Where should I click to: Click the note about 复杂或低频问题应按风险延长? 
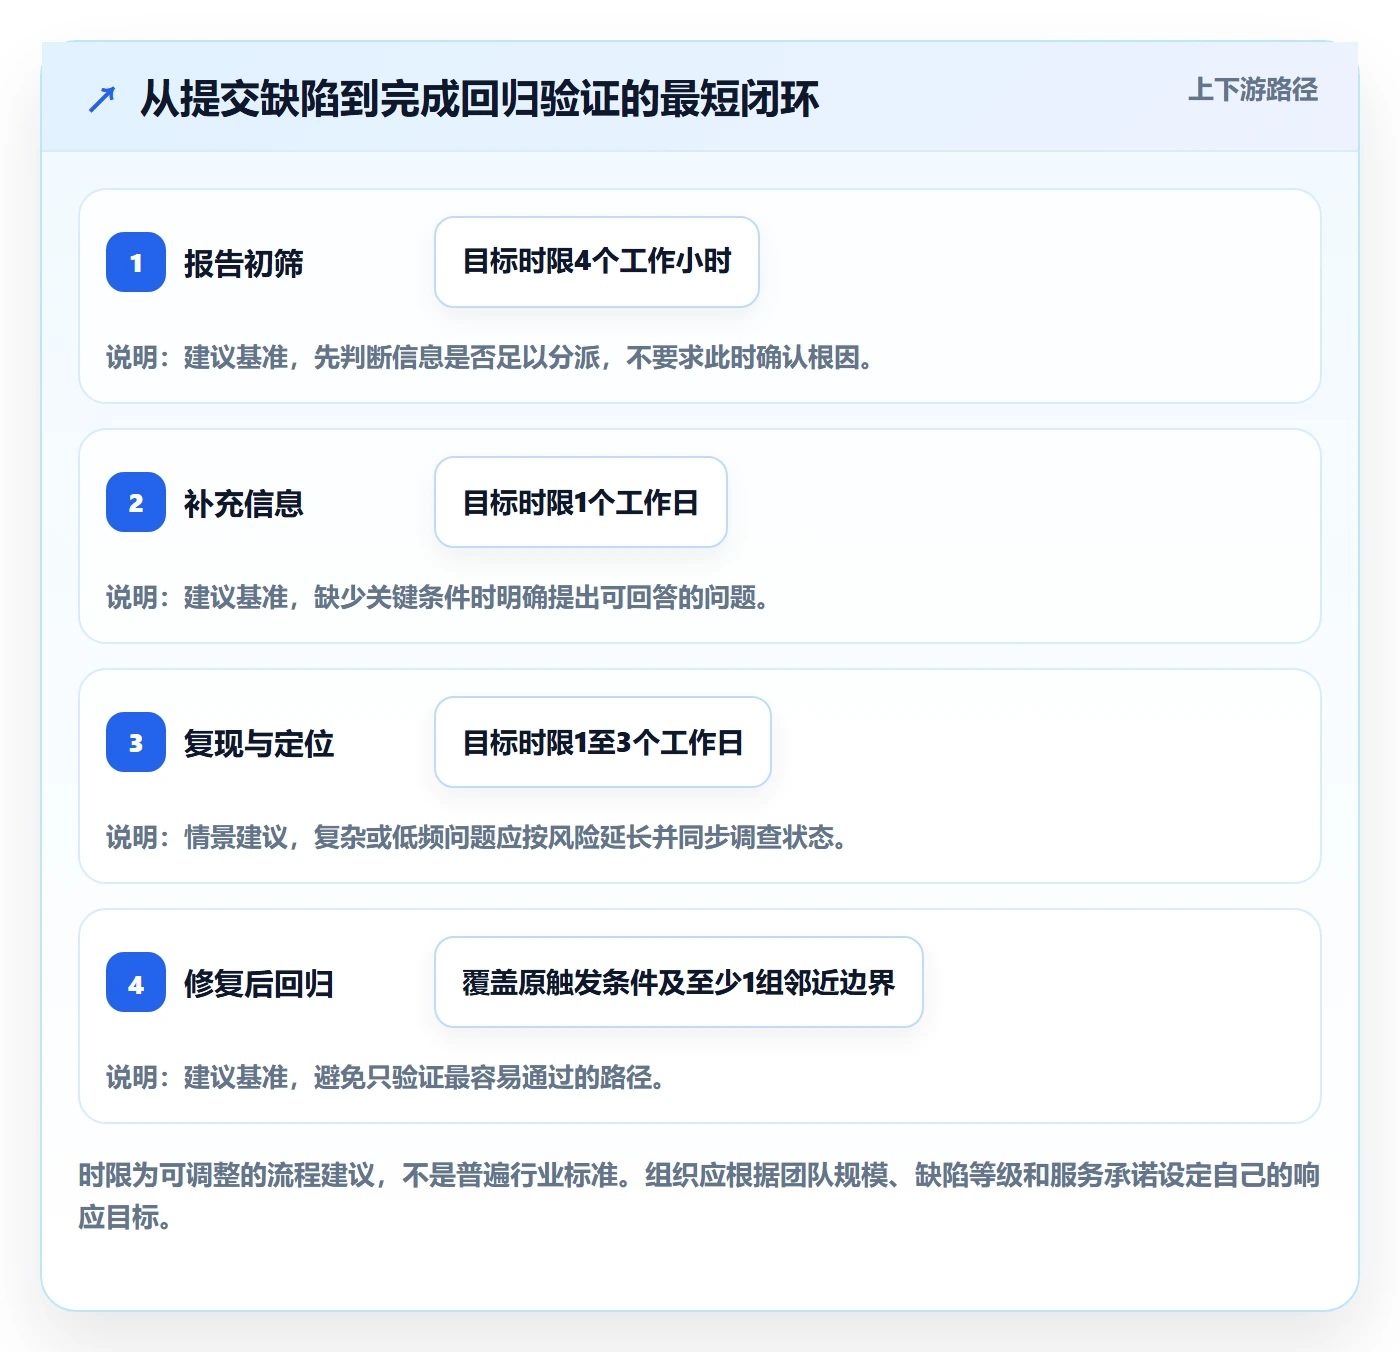click(x=478, y=838)
